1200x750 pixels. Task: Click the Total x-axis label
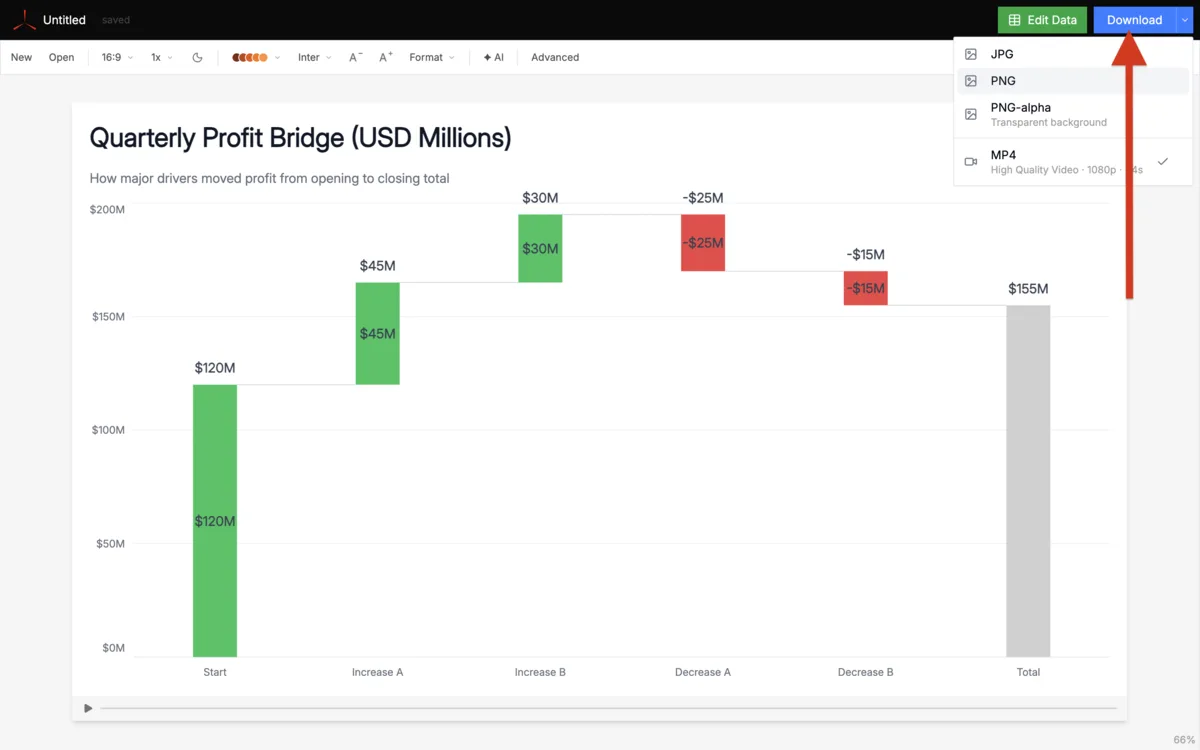[x=1028, y=672]
